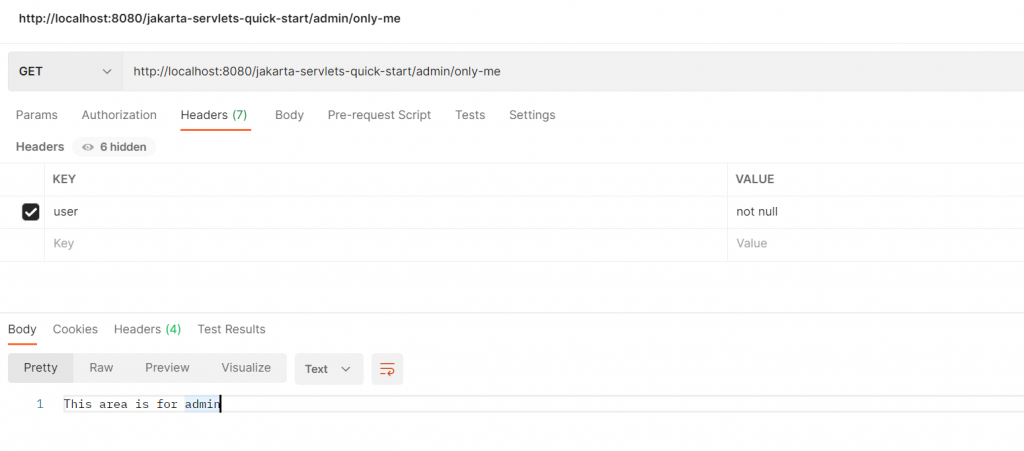View the Test Results tab
Viewport: 1024px width, 451px height.
[x=232, y=330]
